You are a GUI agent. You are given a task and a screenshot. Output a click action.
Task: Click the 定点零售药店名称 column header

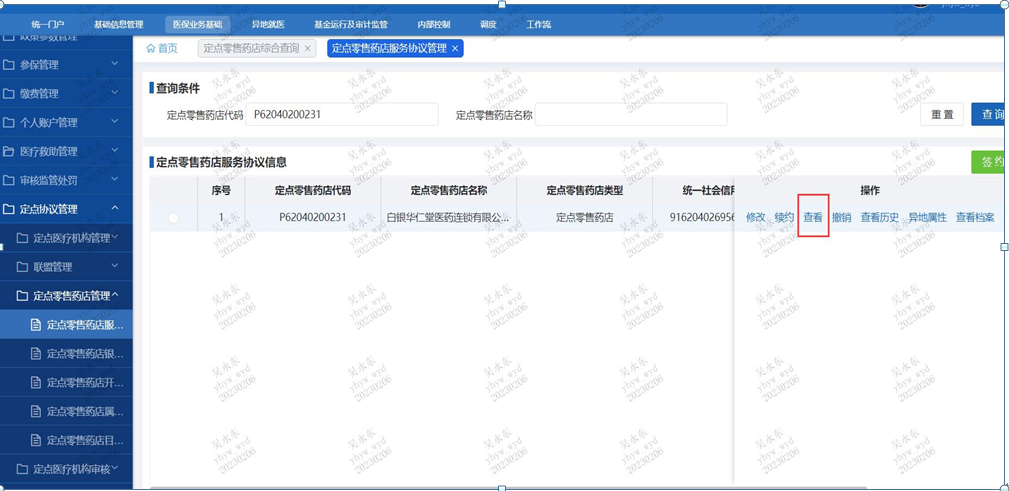[449, 190]
